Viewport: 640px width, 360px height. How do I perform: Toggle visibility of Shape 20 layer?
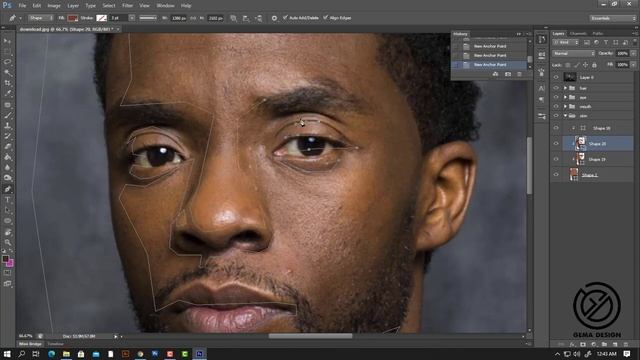click(556, 143)
